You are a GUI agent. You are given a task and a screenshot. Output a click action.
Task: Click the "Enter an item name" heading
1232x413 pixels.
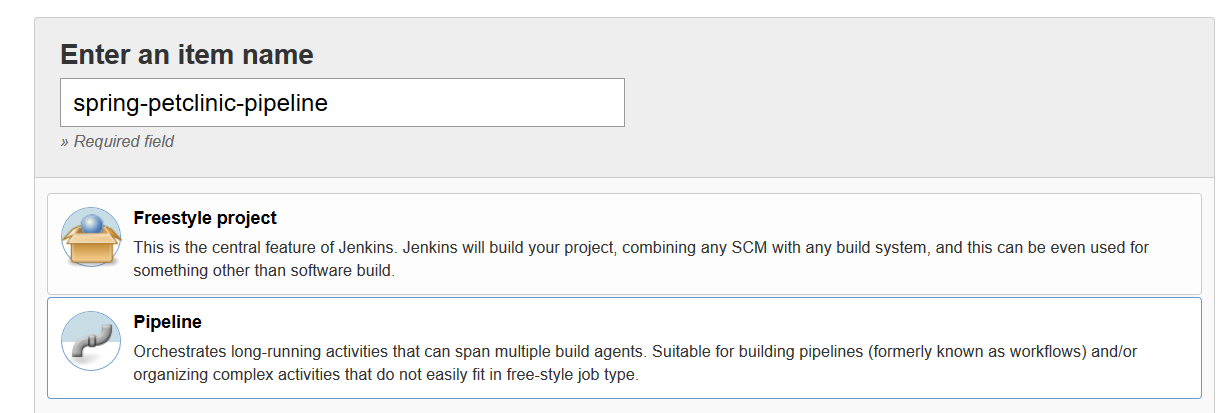(x=186, y=54)
